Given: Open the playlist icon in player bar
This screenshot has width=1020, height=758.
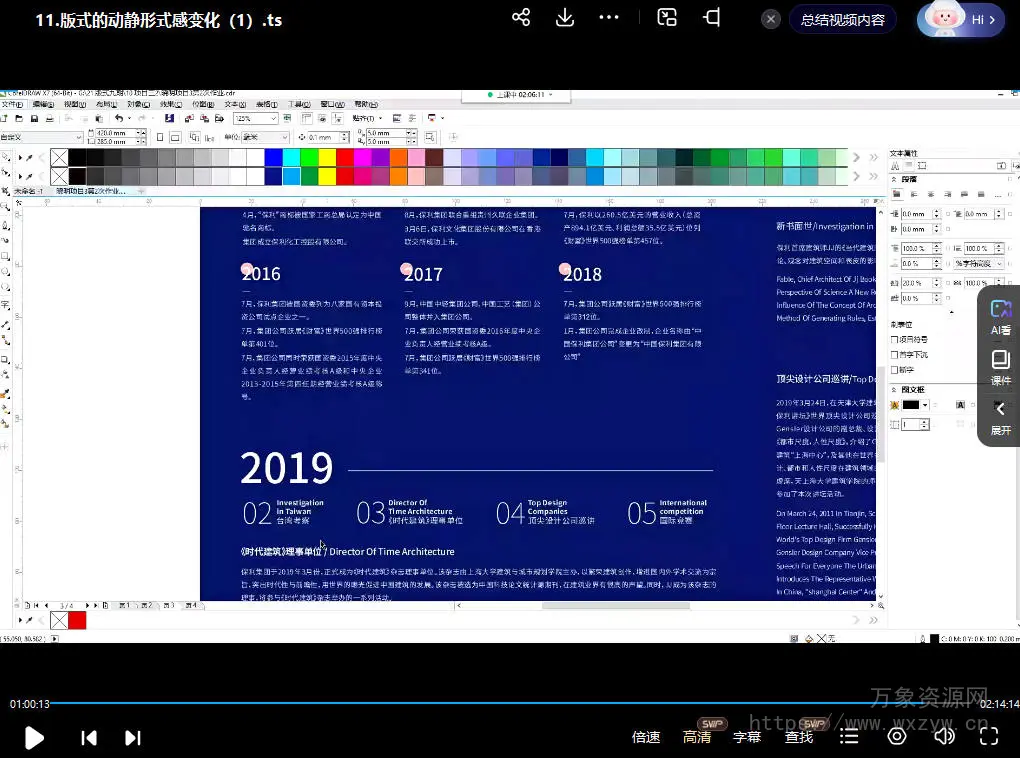Looking at the screenshot, I should pyautogui.click(x=849, y=737).
